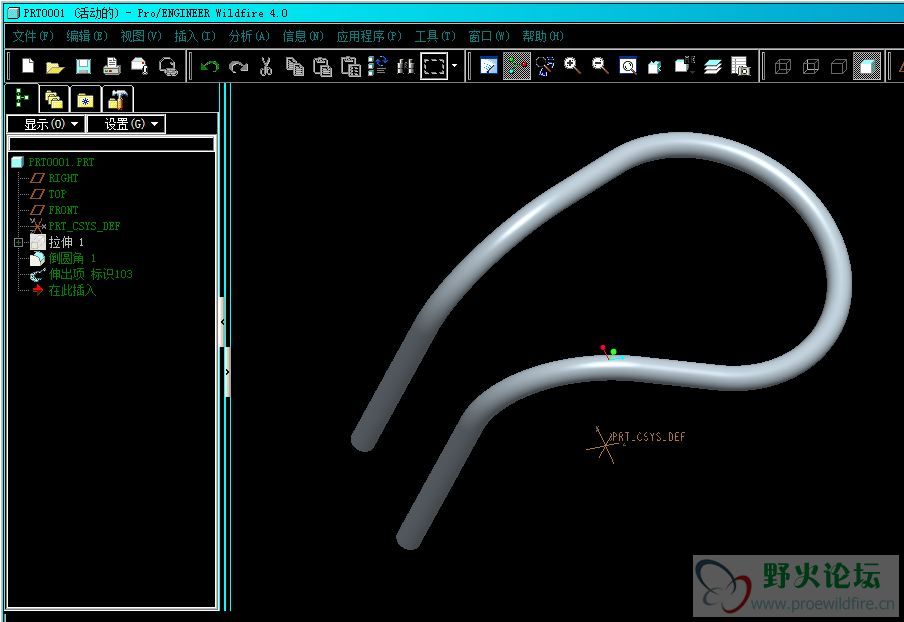Click the model tree search field
The width and height of the screenshot is (904, 622).
(111, 144)
